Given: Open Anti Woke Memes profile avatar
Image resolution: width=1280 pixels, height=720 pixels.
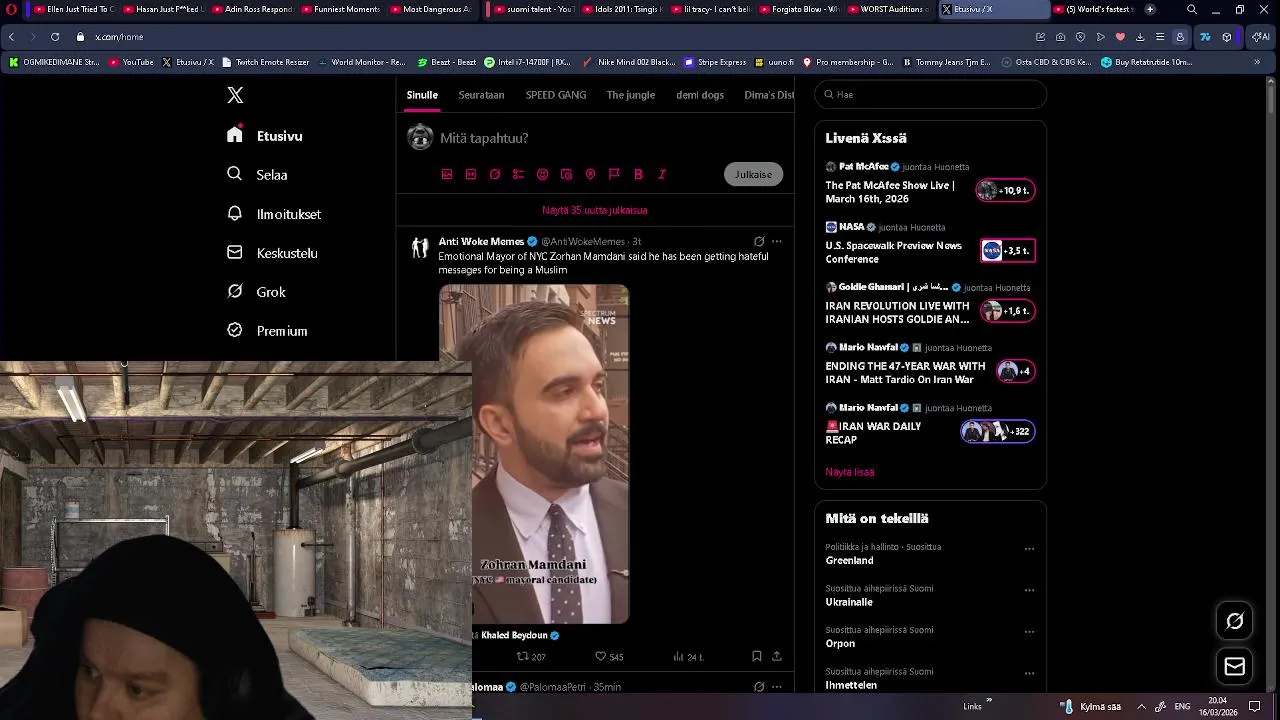Looking at the screenshot, I should [x=420, y=247].
